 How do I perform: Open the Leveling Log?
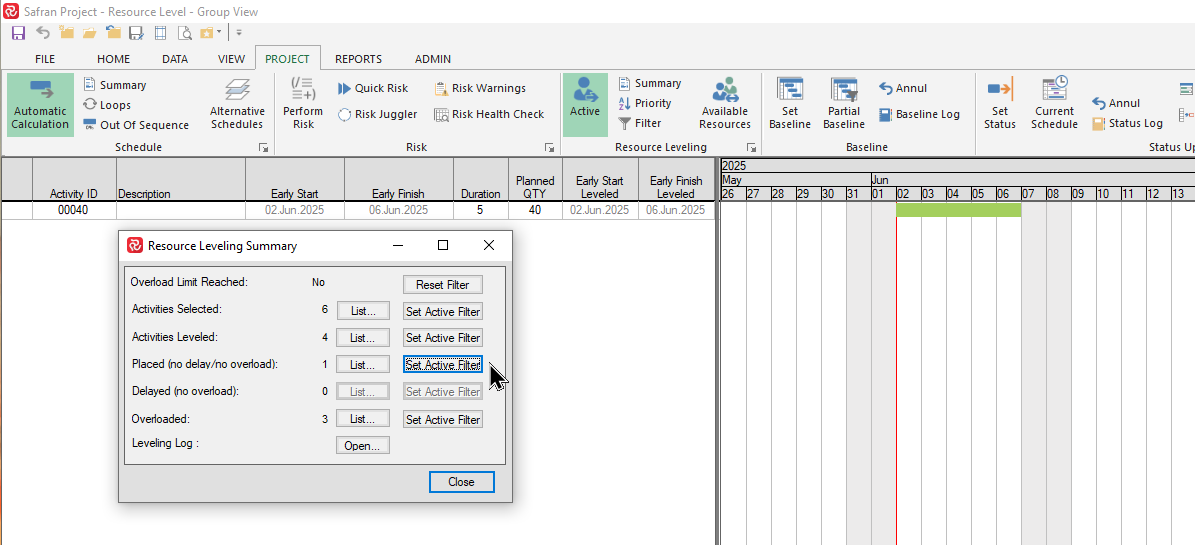click(363, 445)
